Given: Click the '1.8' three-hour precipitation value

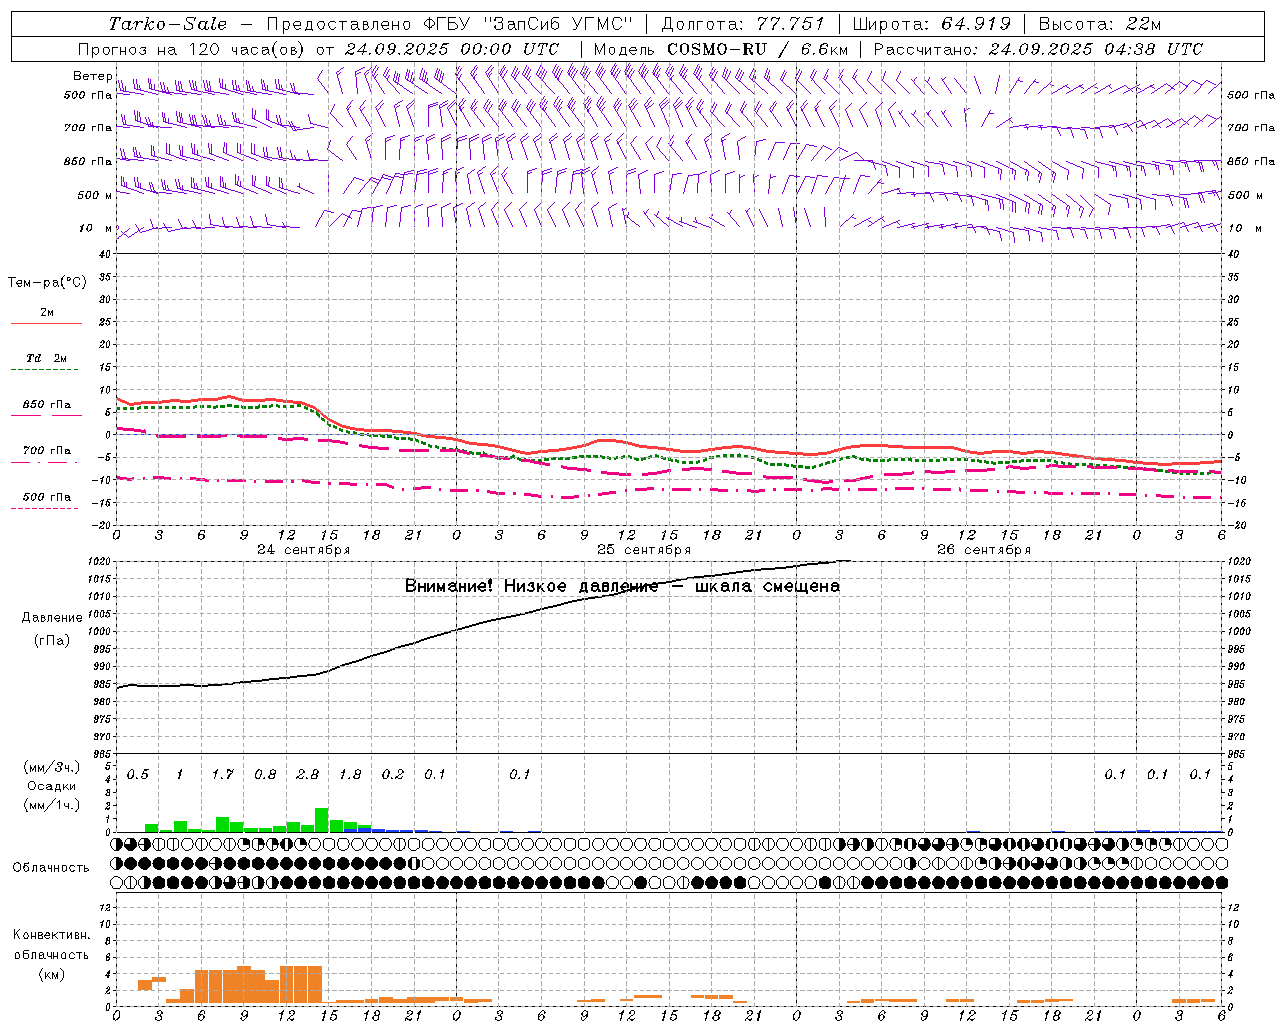Looking at the screenshot, I should [x=350, y=775].
